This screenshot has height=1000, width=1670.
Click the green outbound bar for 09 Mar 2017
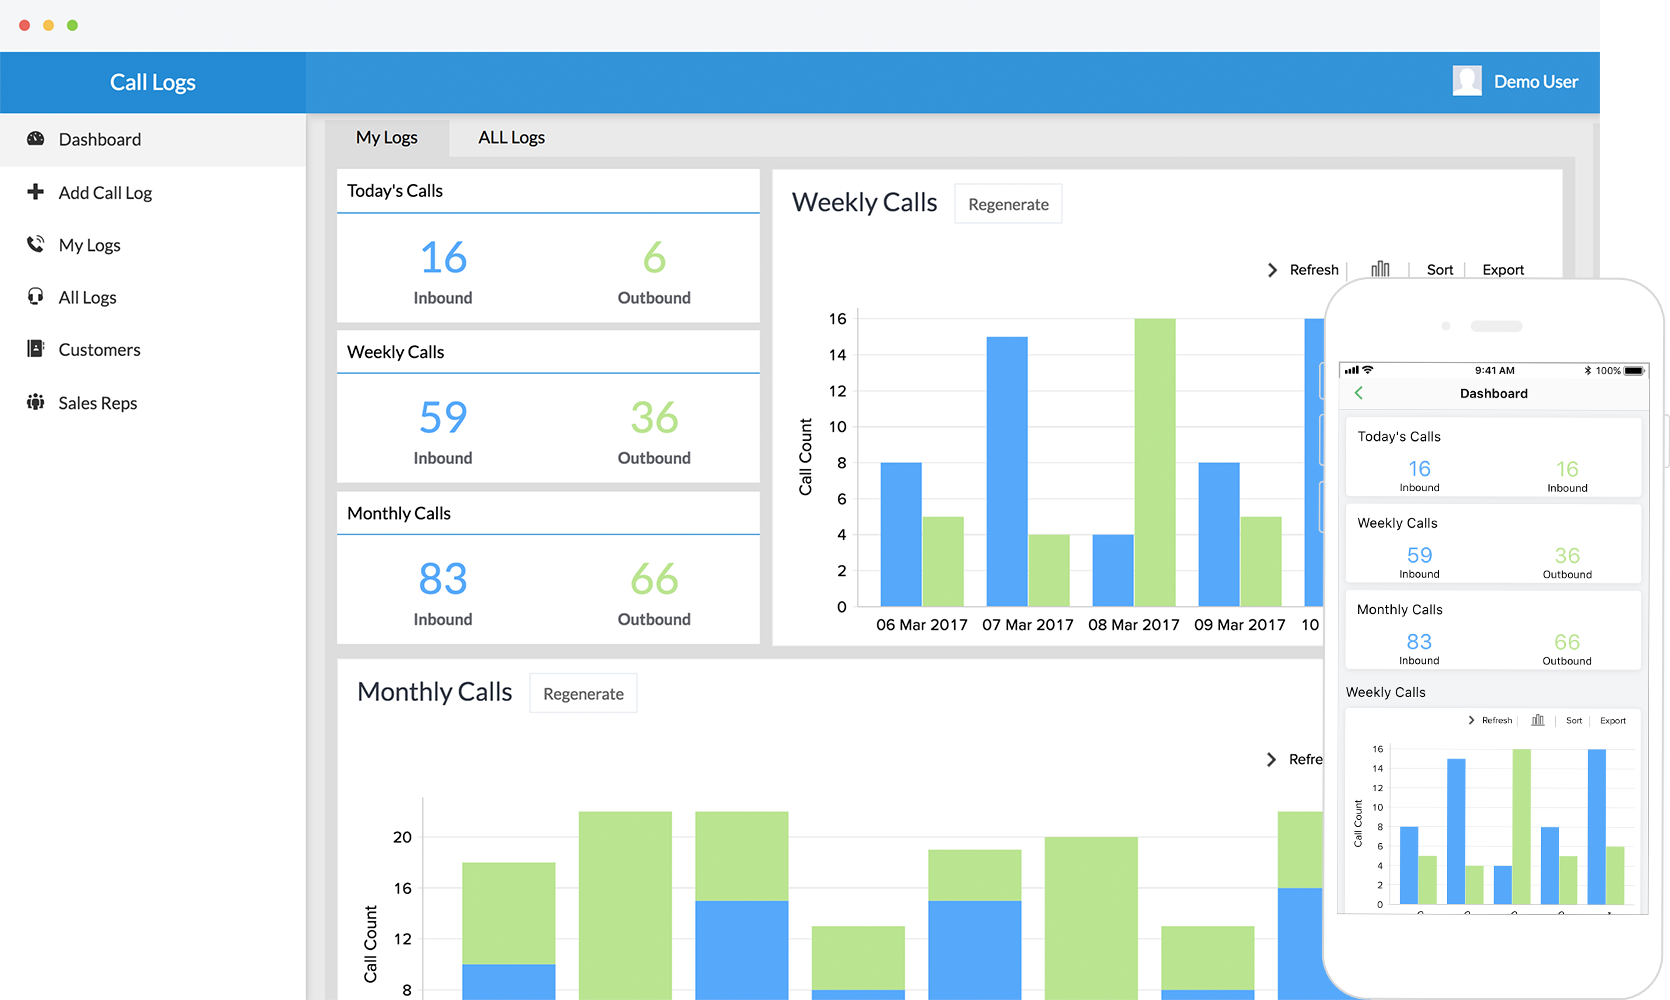click(1261, 561)
